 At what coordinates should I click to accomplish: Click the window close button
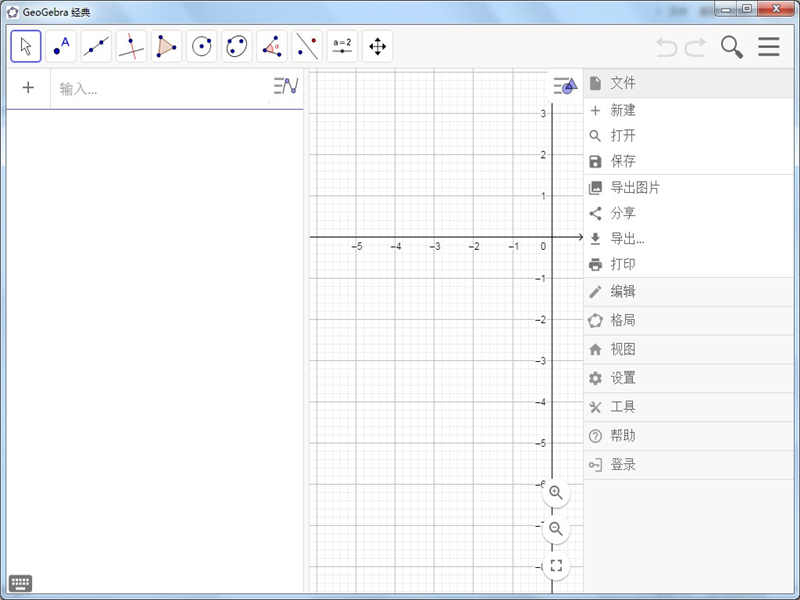coord(776,9)
